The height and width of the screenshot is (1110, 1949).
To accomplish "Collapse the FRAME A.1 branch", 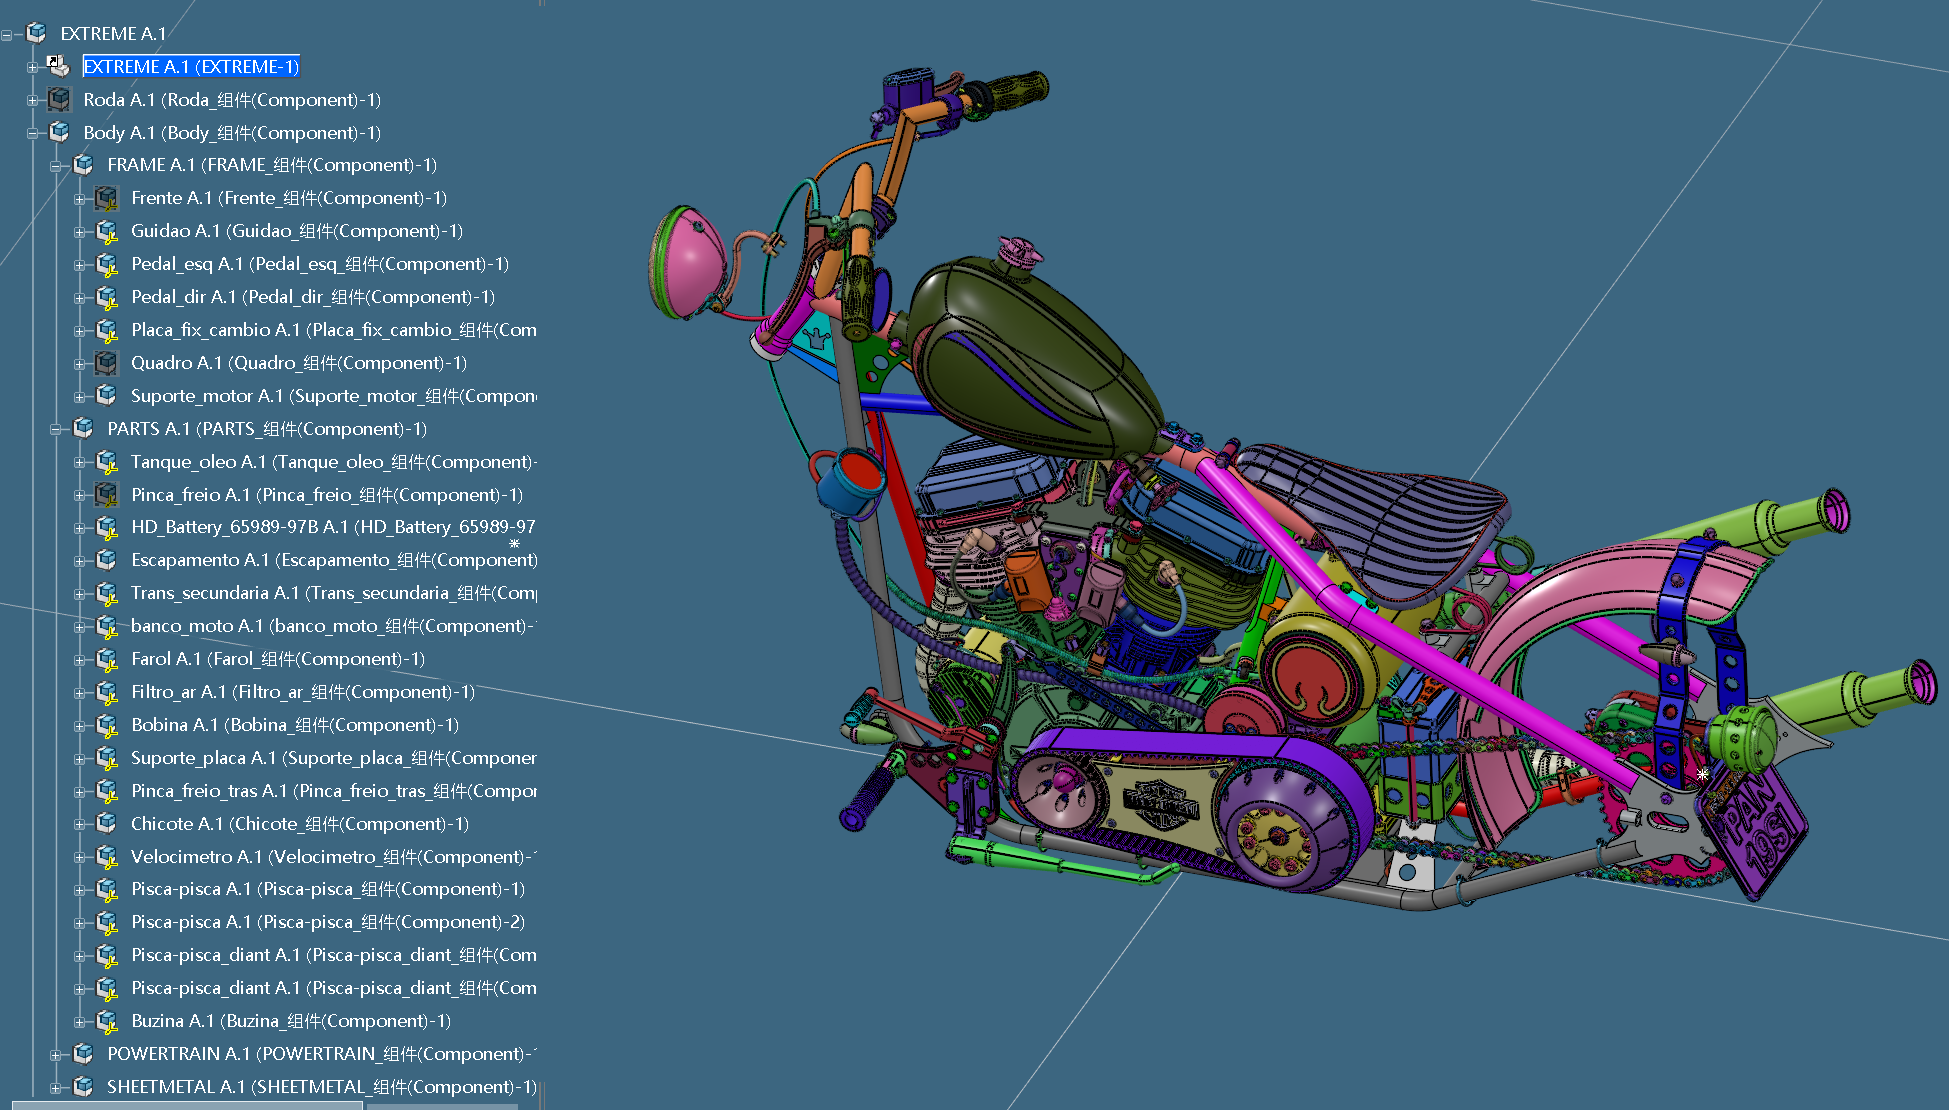I will (56, 166).
